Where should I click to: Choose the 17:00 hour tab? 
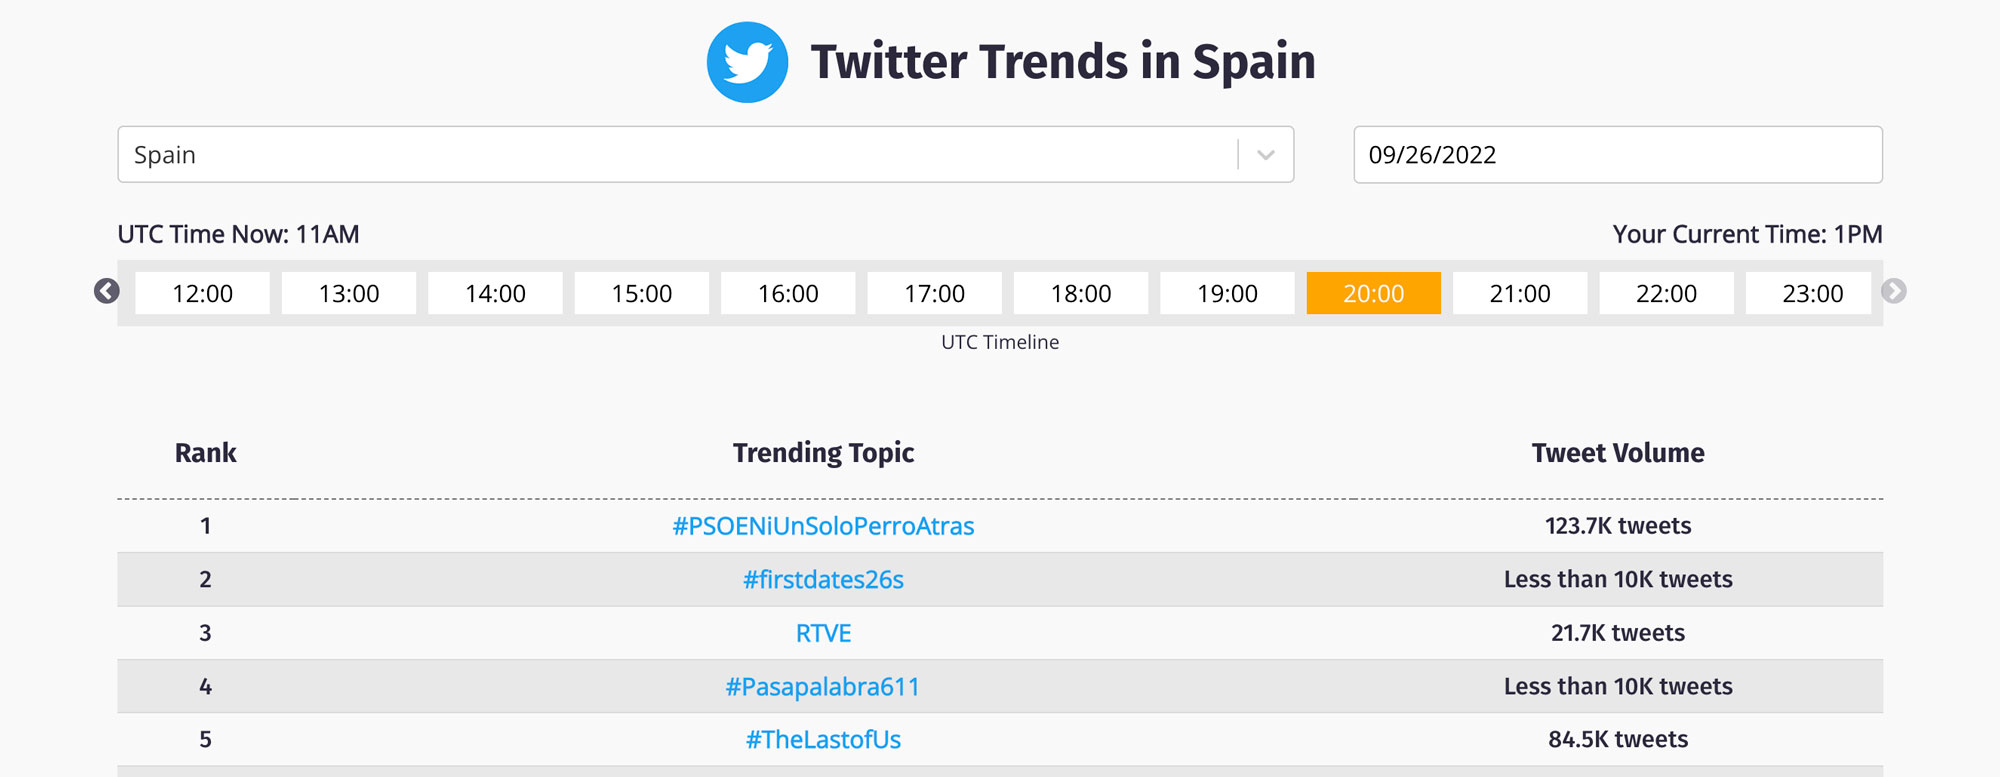(x=935, y=293)
